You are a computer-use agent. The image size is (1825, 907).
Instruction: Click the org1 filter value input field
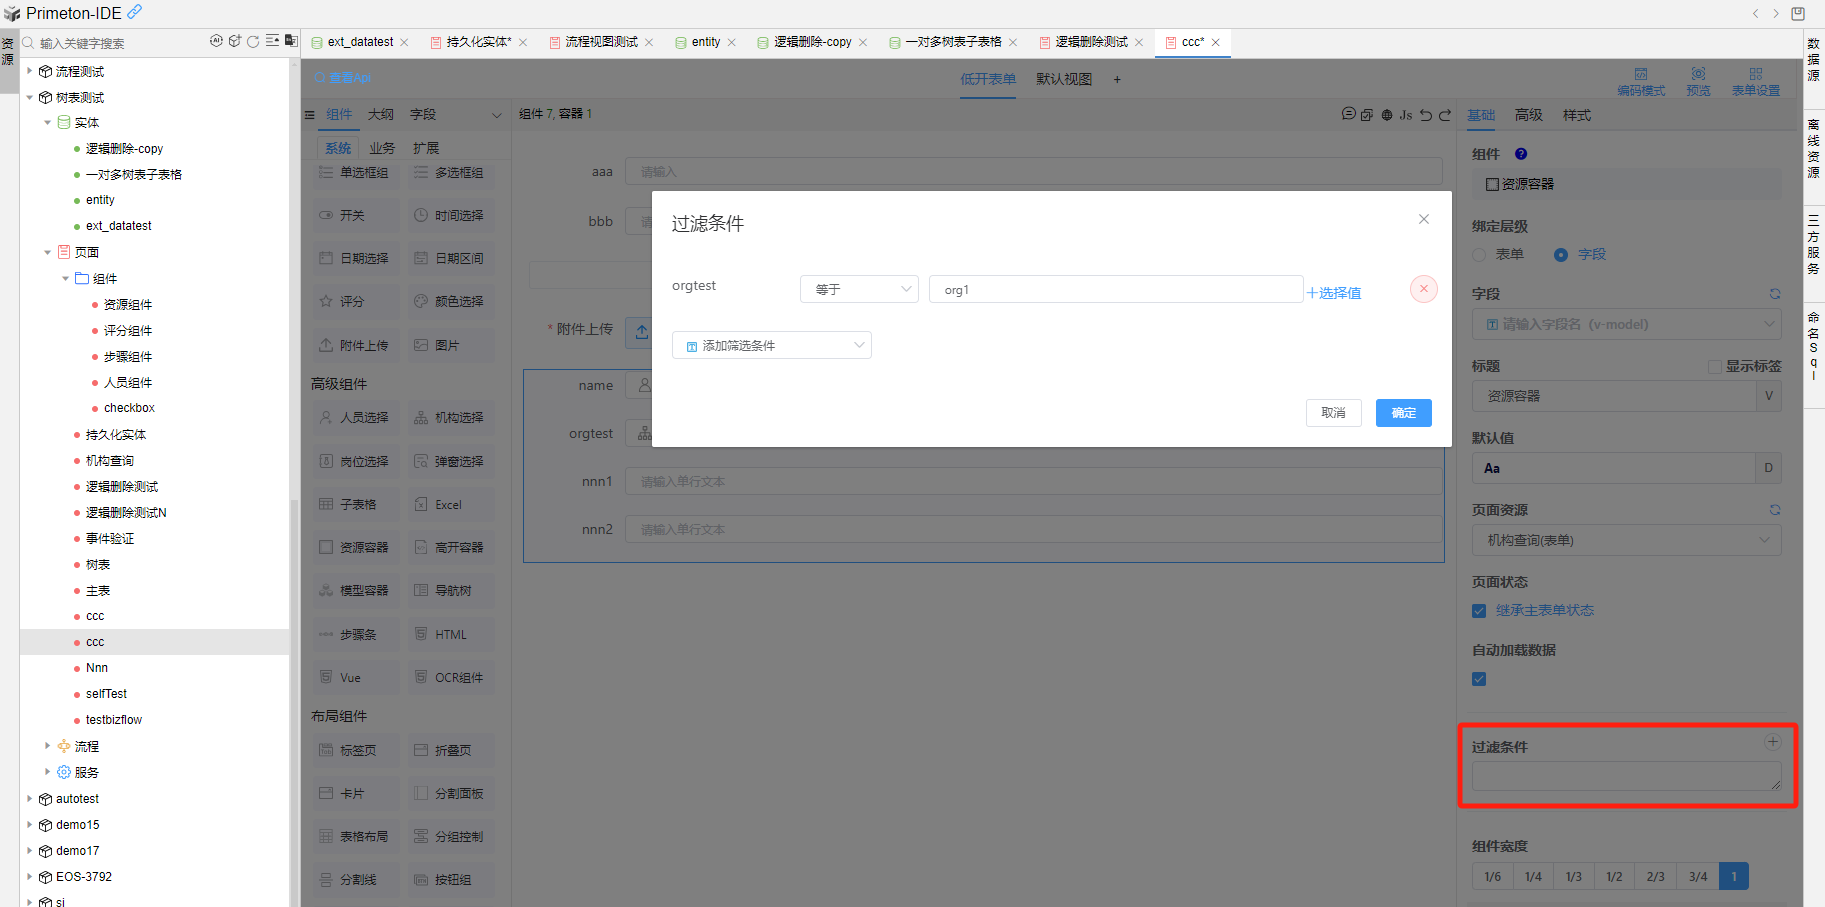1115,290
